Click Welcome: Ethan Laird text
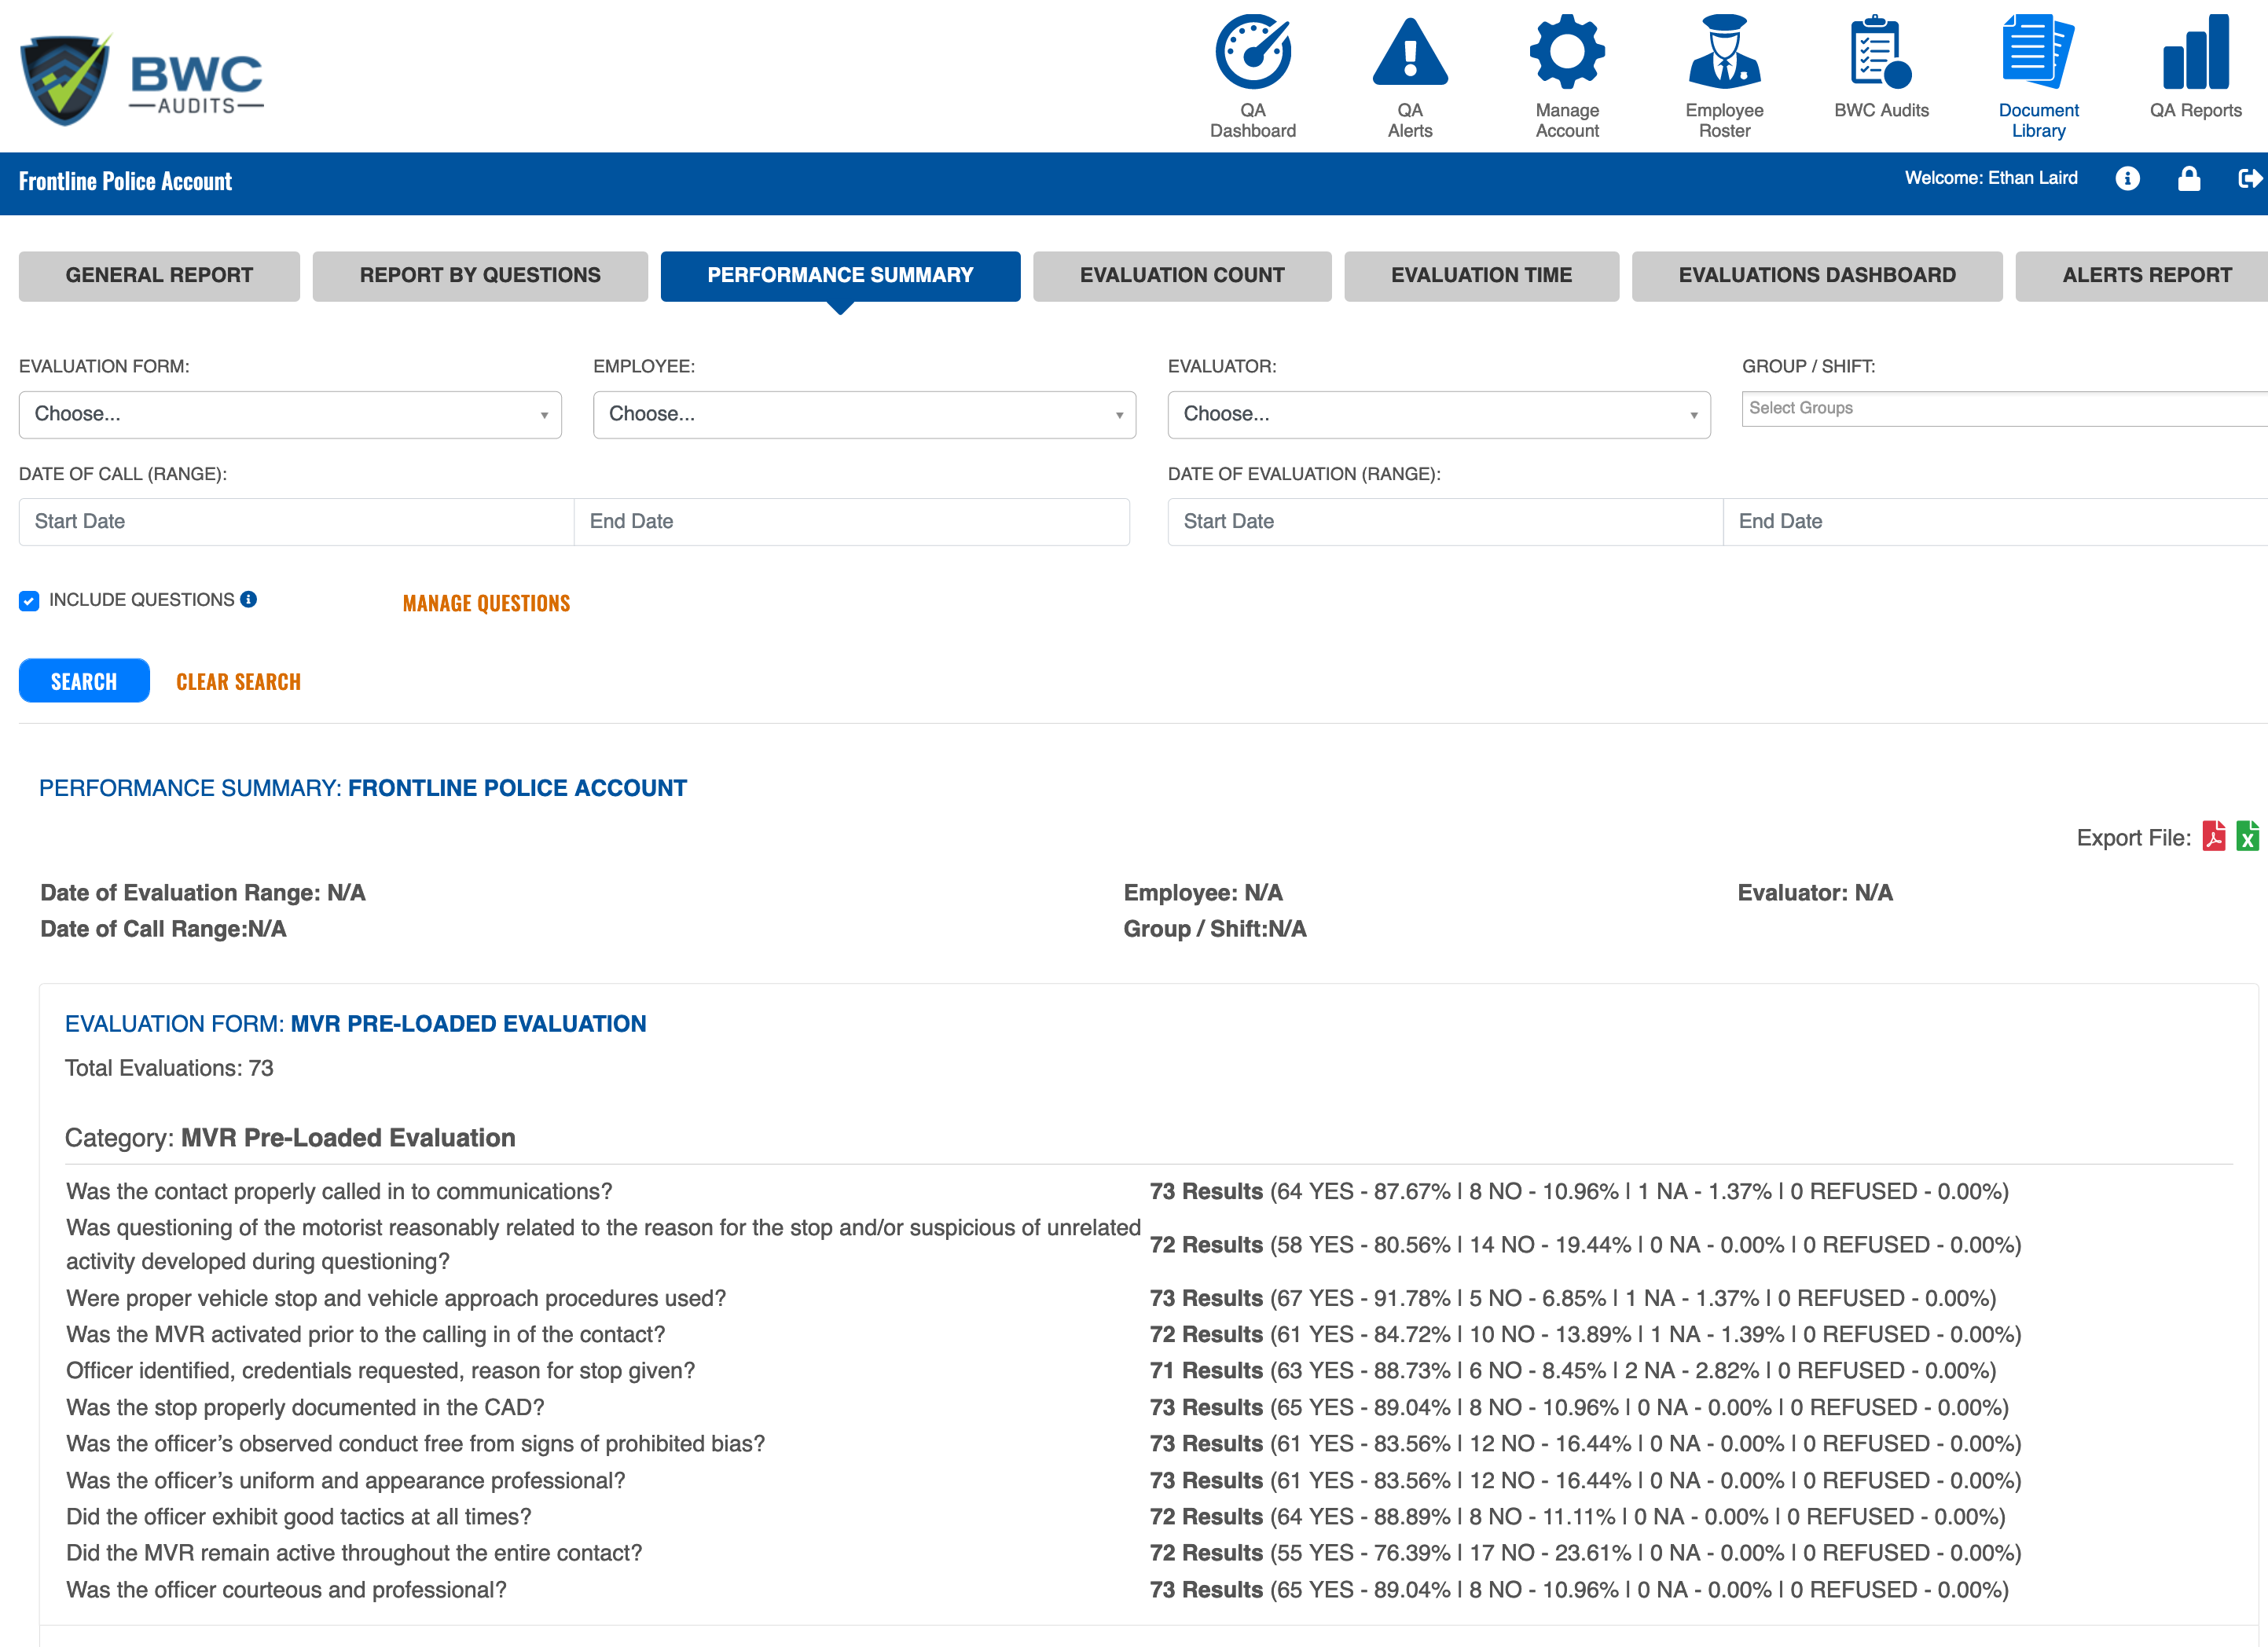 1990,178
